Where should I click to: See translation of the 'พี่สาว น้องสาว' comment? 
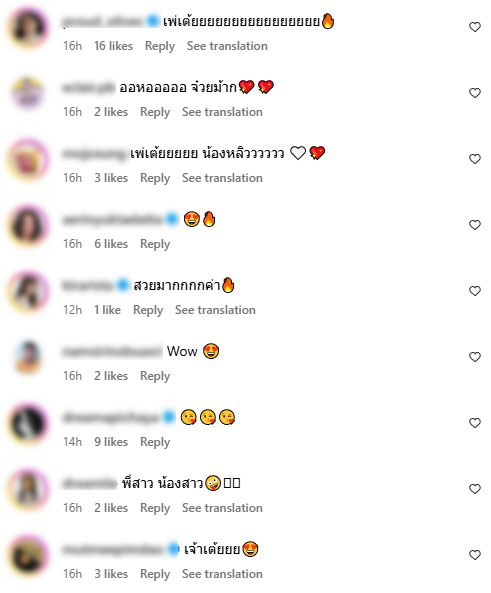(222, 508)
